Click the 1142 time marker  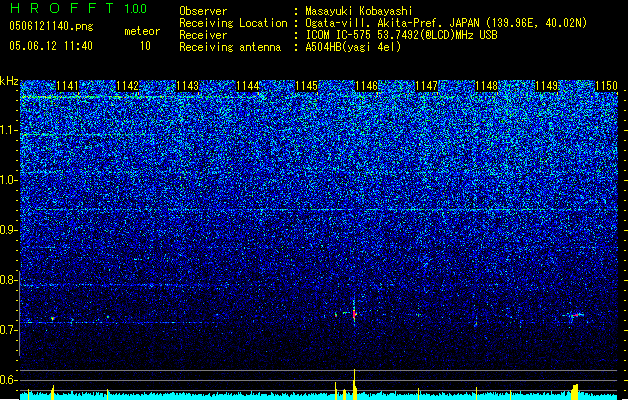[128, 86]
